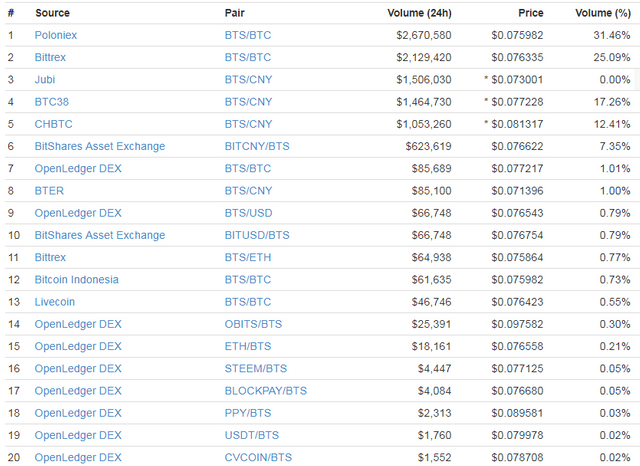Open OpenLedger DEX link in row 20

point(78,458)
